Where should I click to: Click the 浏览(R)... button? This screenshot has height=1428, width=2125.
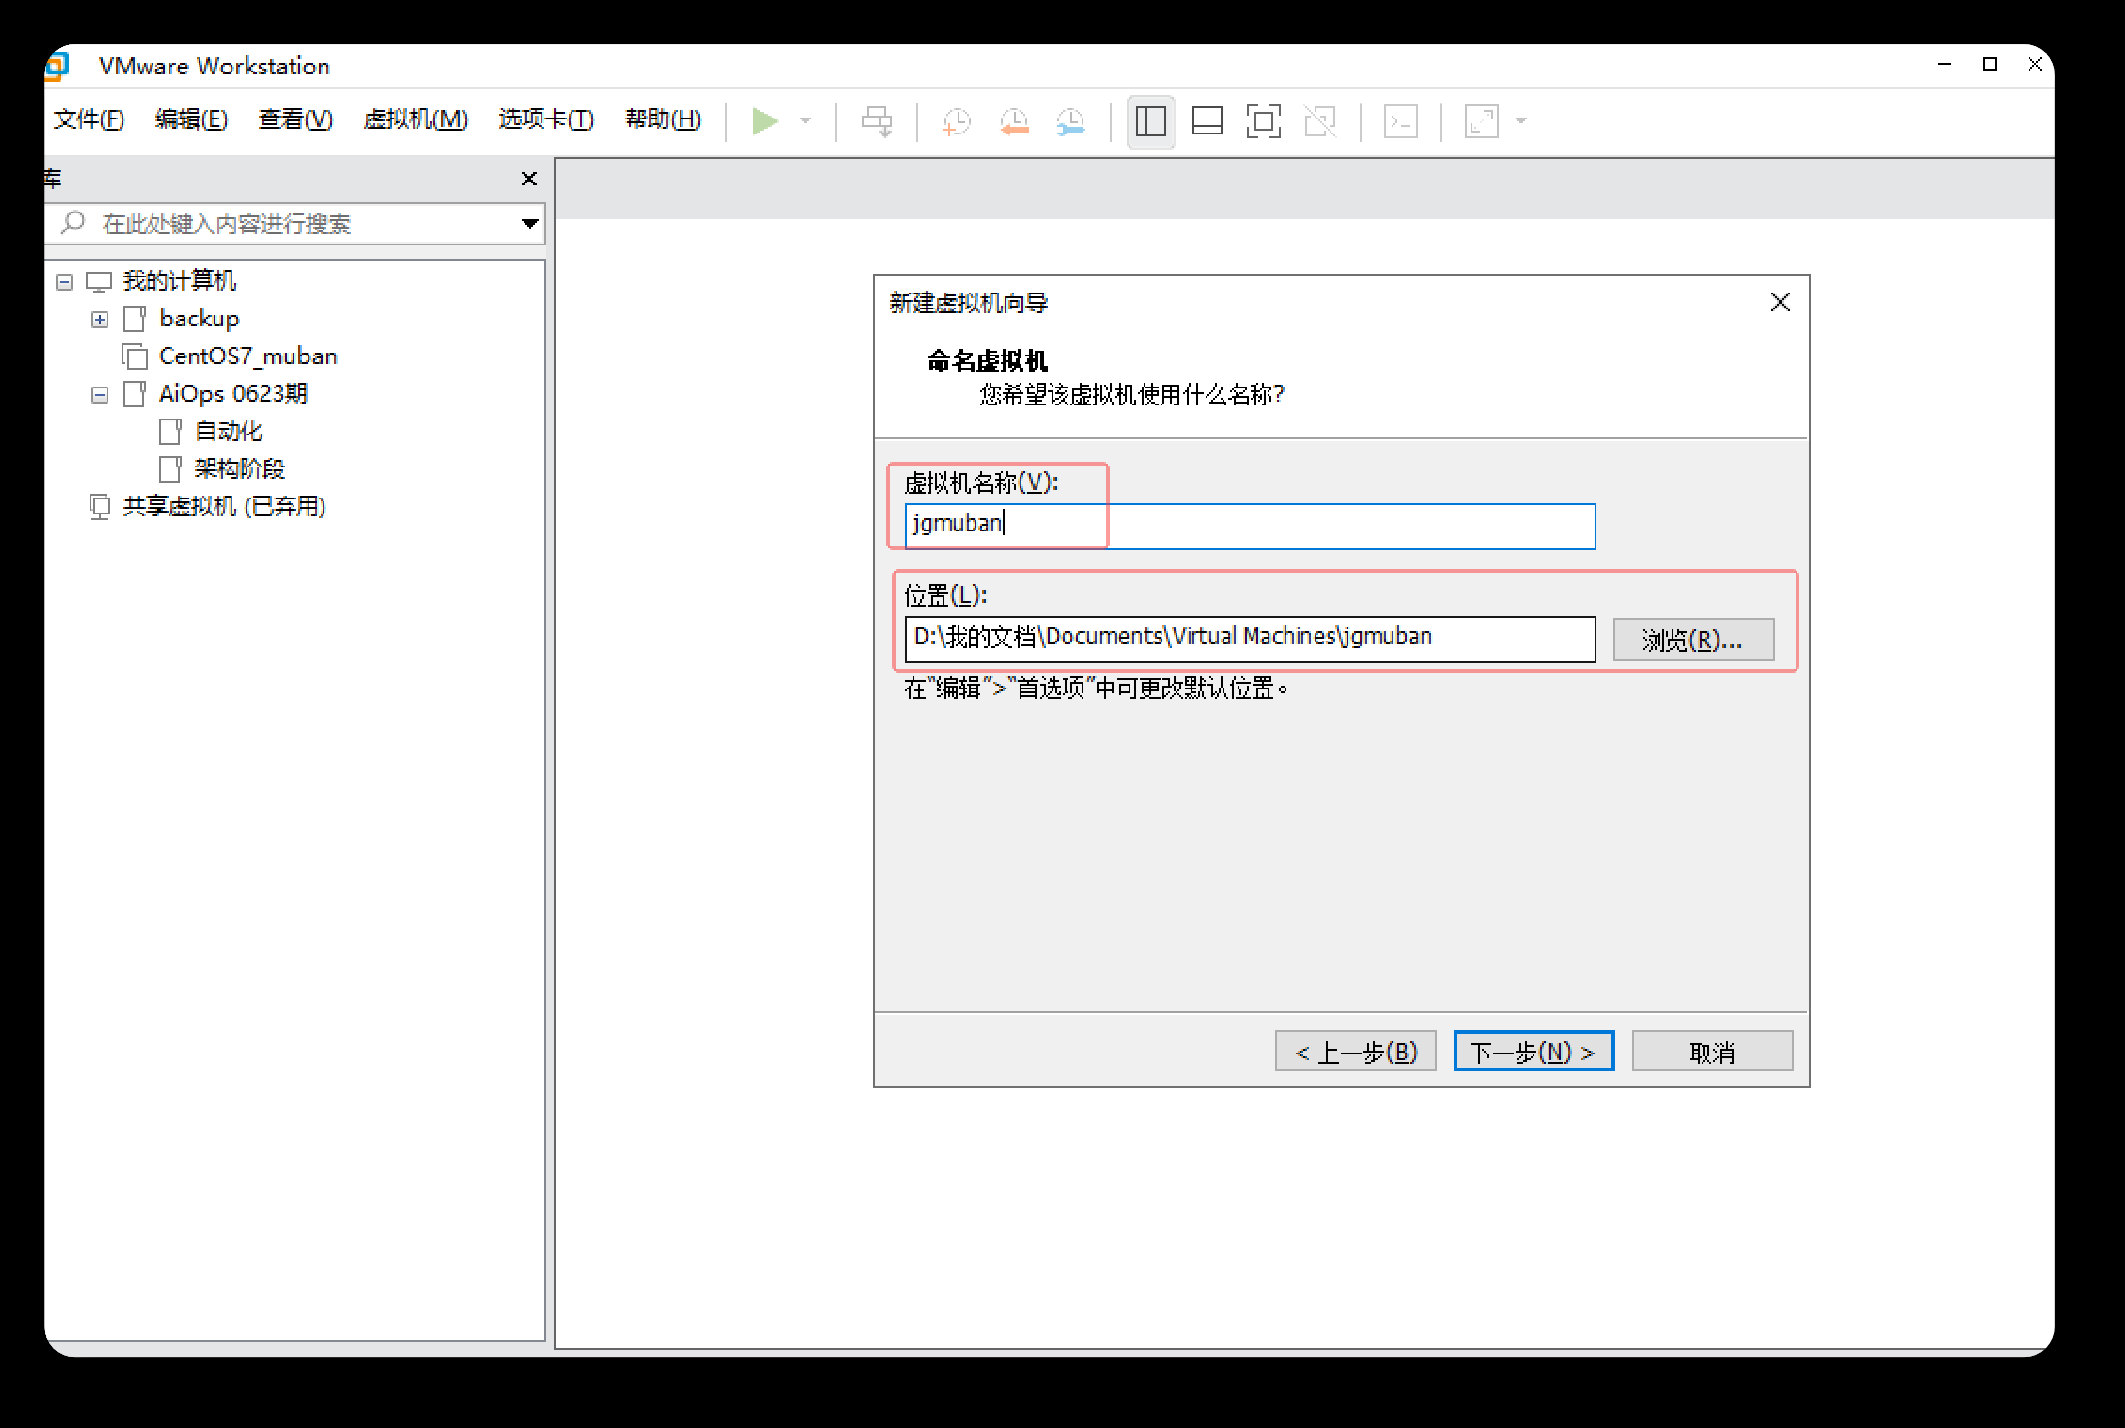click(1693, 640)
